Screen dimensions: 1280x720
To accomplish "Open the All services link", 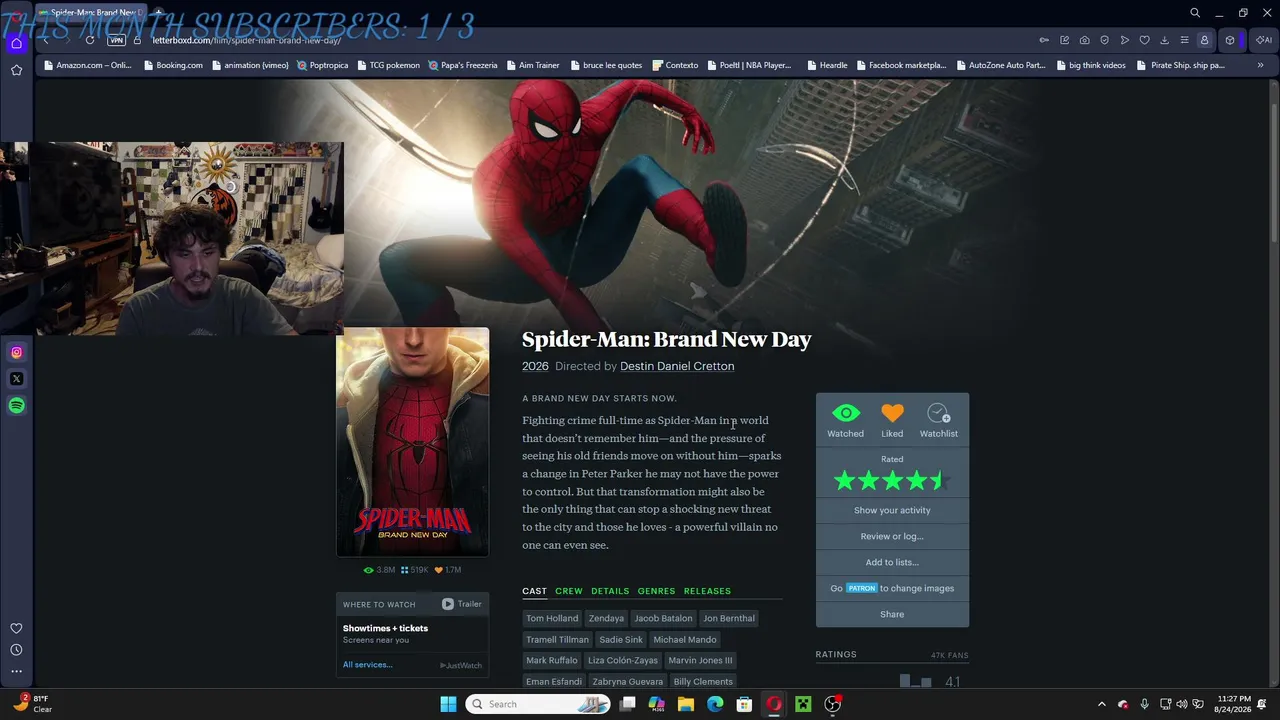I will coord(367,665).
